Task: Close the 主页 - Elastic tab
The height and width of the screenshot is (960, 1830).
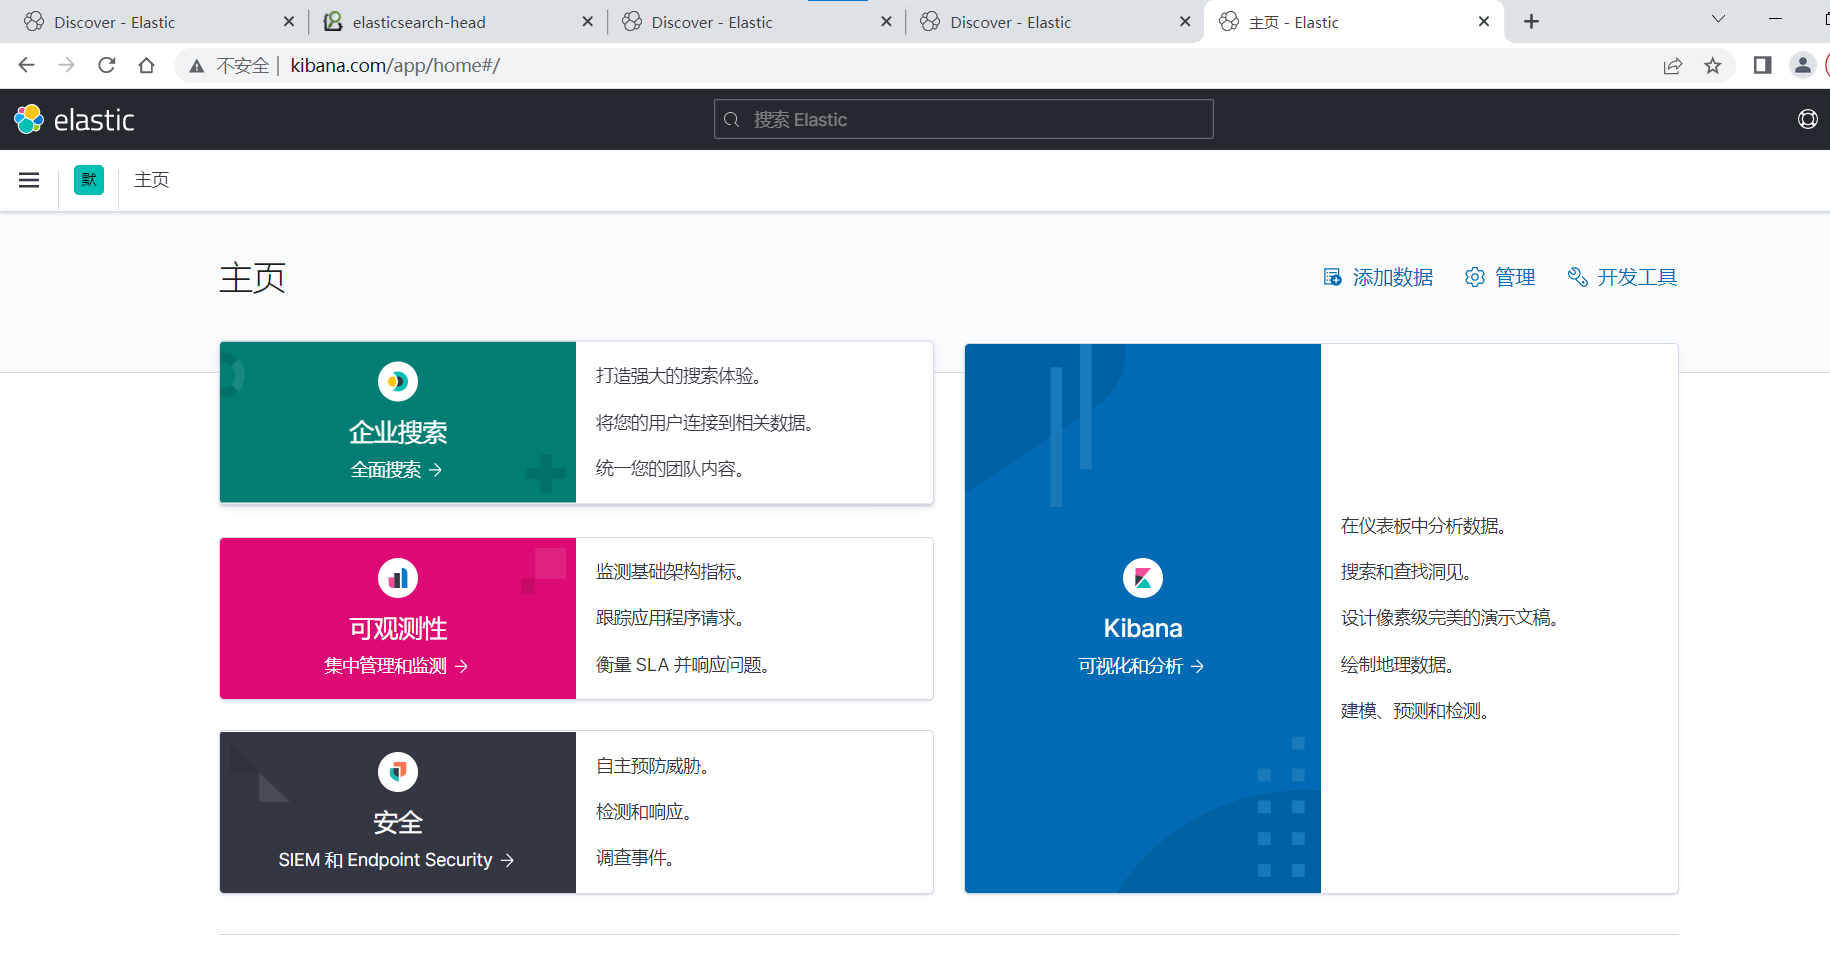Action: pyautogui.click(x=1483, y=22)
